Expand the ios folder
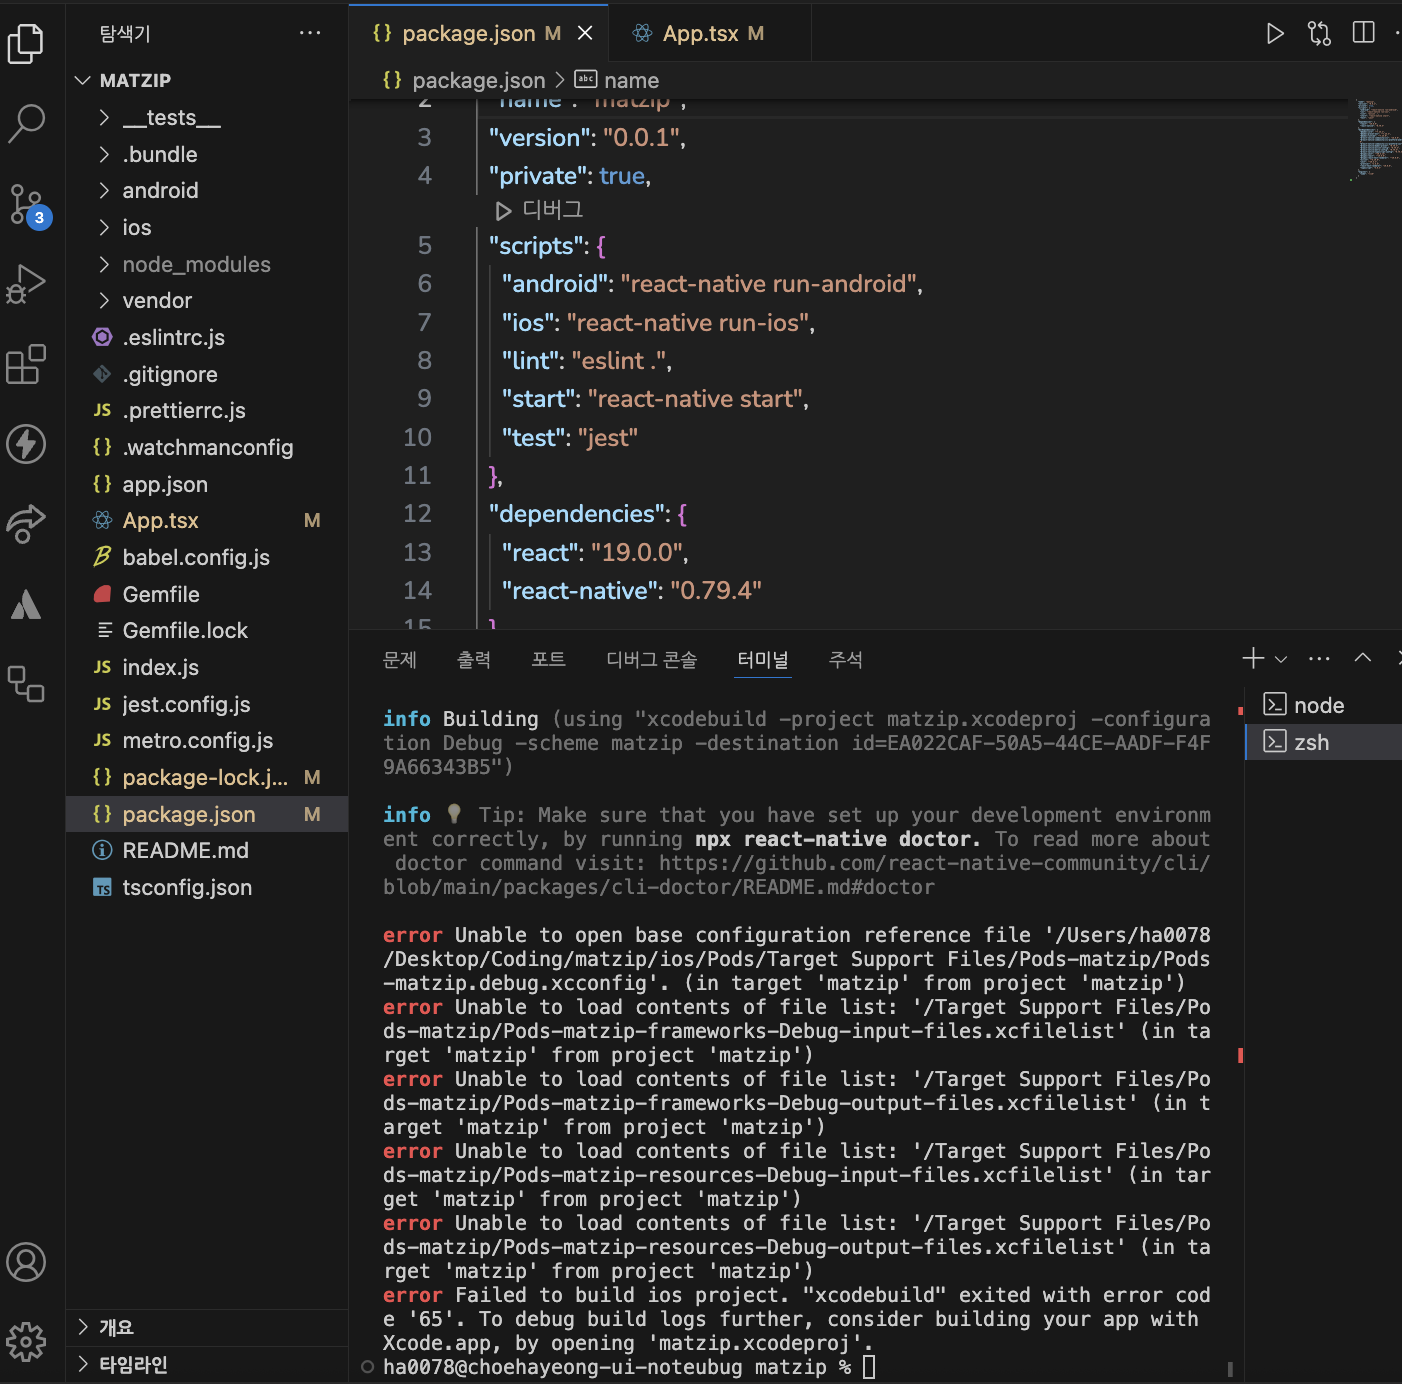The image size is (1402, 1384). coord(207,227)
